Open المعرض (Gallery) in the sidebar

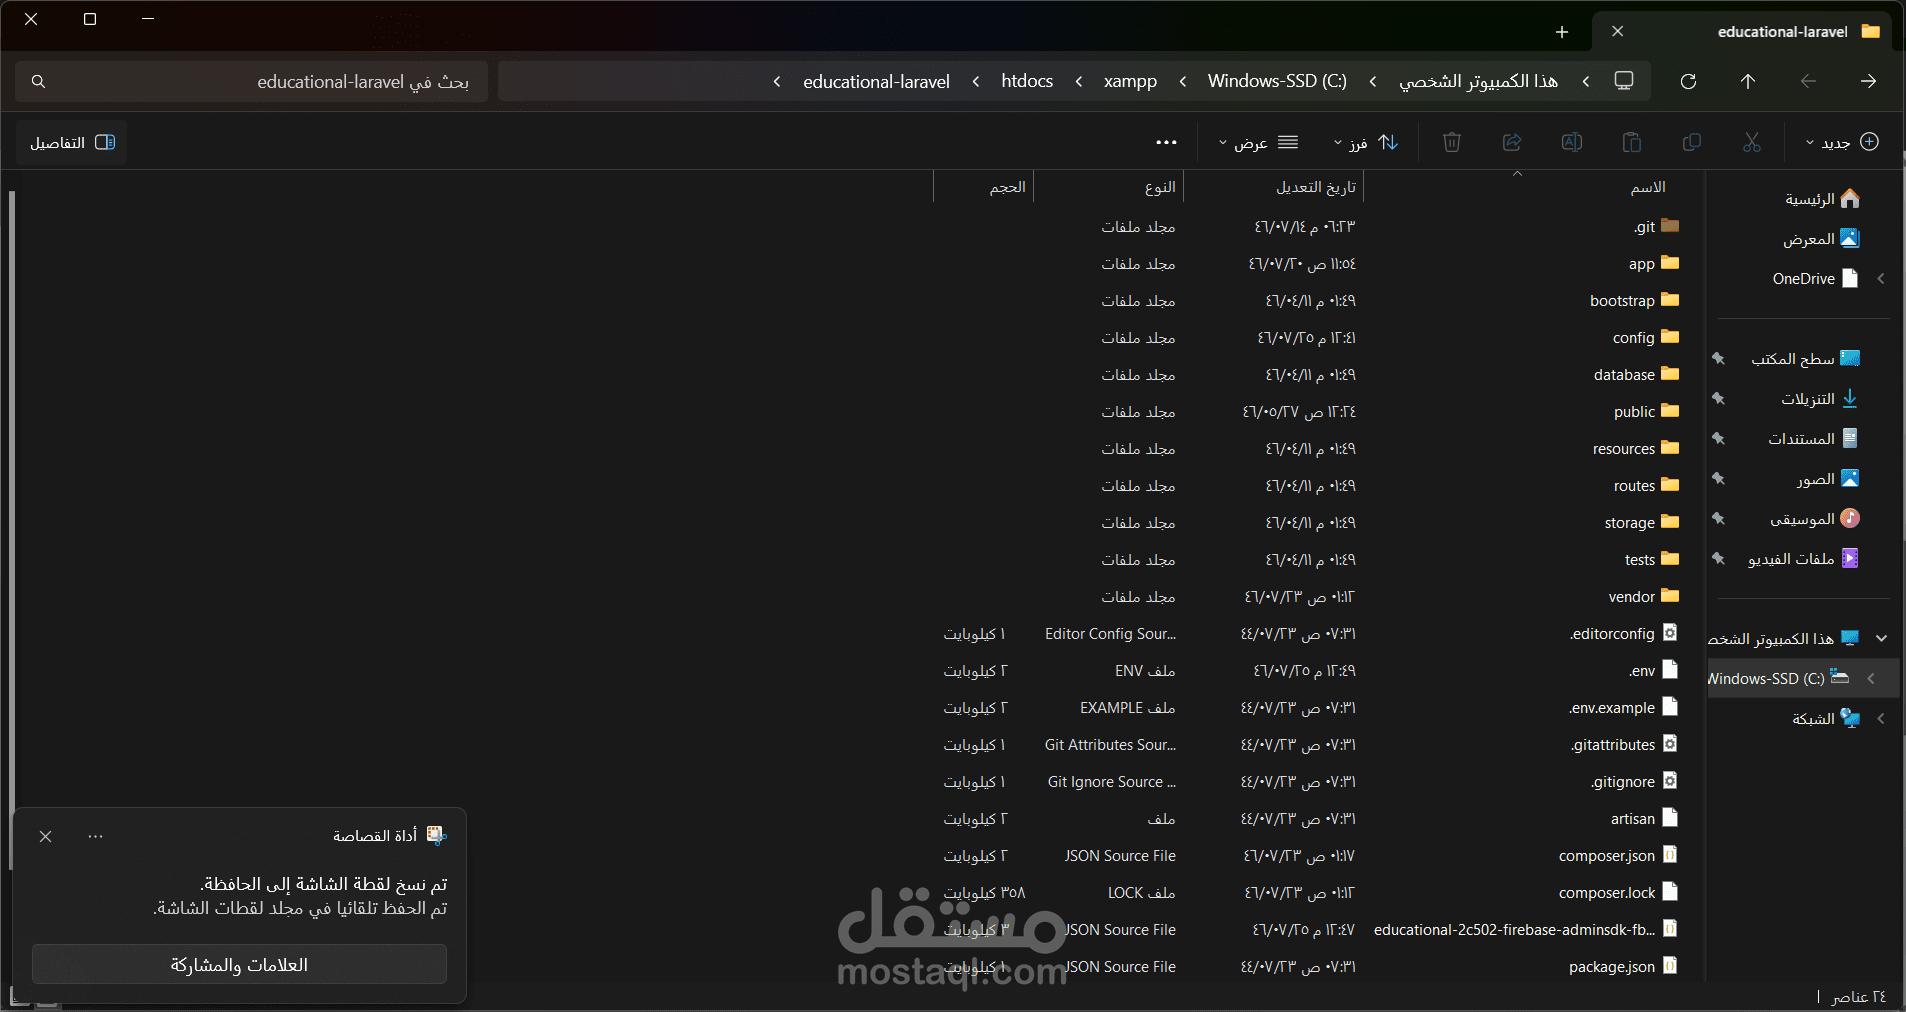(x=1821, y=239)
